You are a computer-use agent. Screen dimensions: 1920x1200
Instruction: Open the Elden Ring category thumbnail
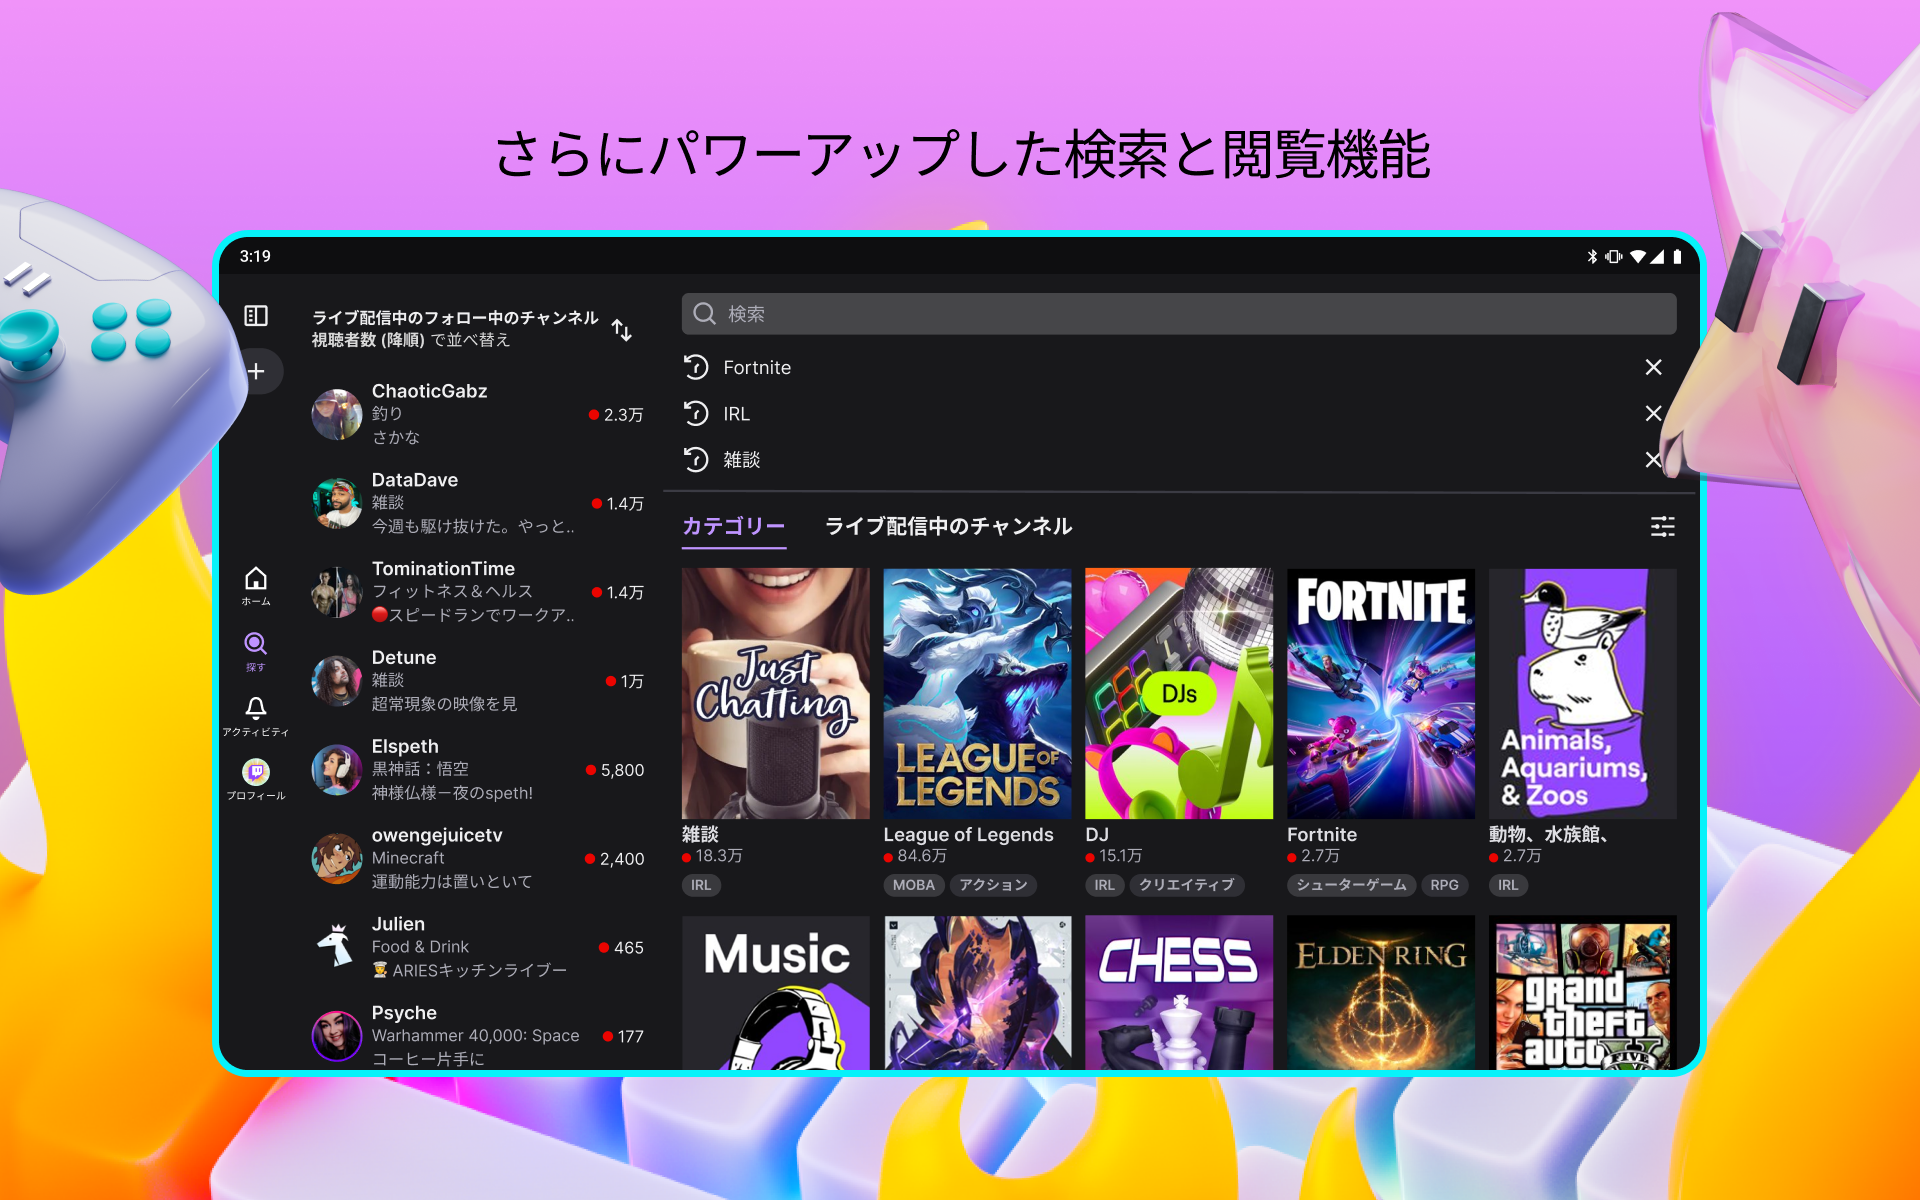1381,992
